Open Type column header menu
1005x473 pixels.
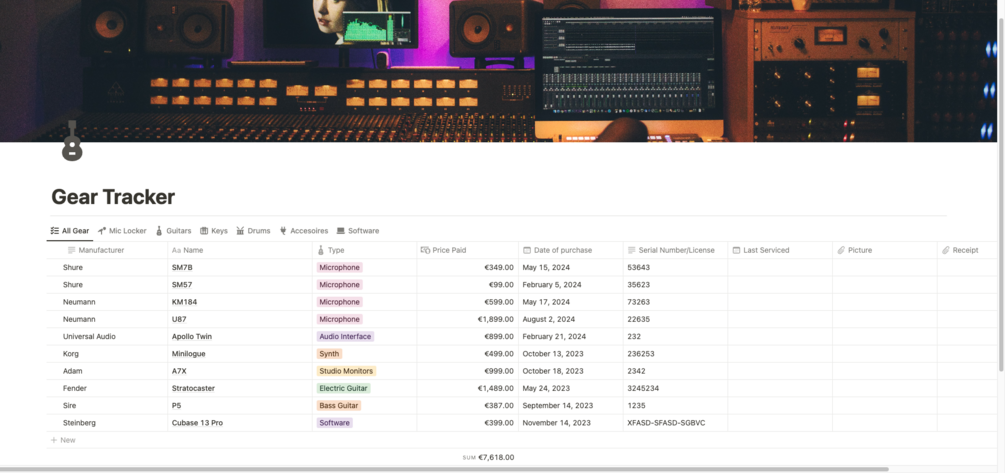coord(365,250)
